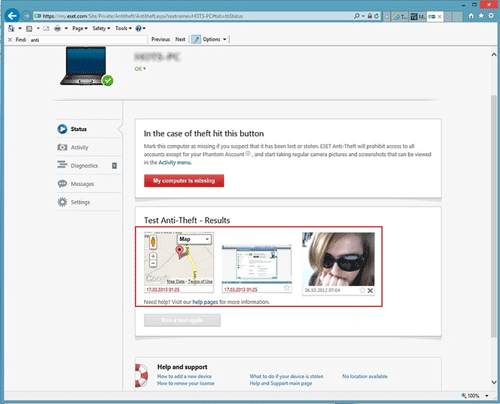Open Favorites star icon in title bar

pos(481,16)
